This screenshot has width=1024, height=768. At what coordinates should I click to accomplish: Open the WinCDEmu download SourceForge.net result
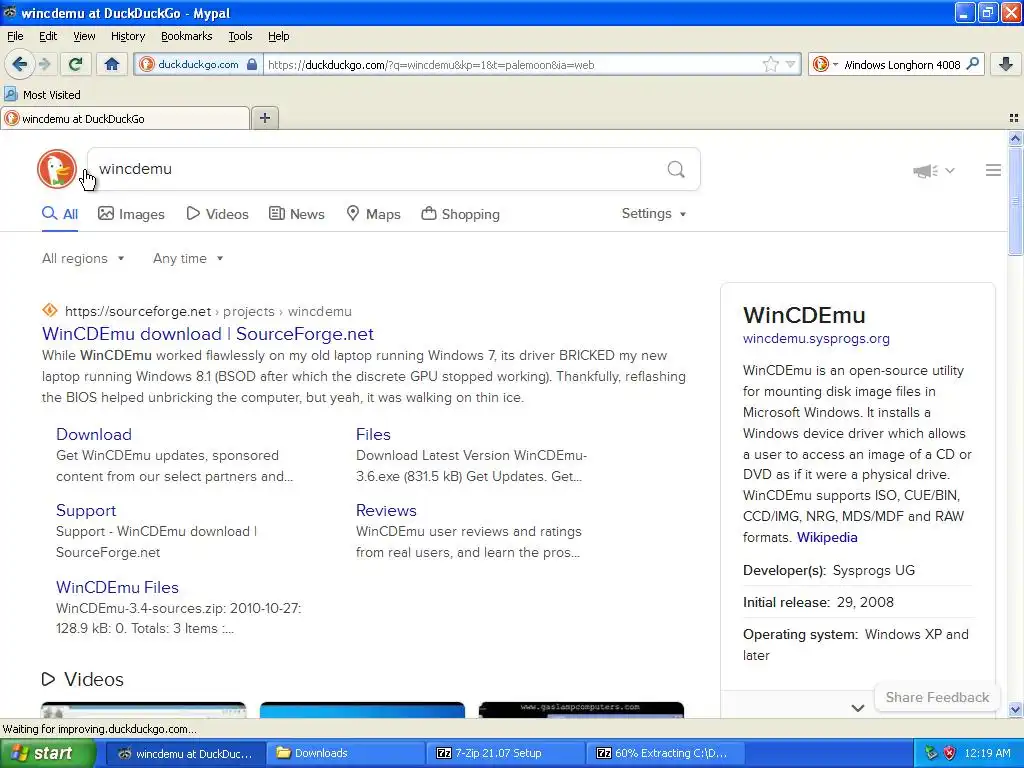click(x=208, y=334)
